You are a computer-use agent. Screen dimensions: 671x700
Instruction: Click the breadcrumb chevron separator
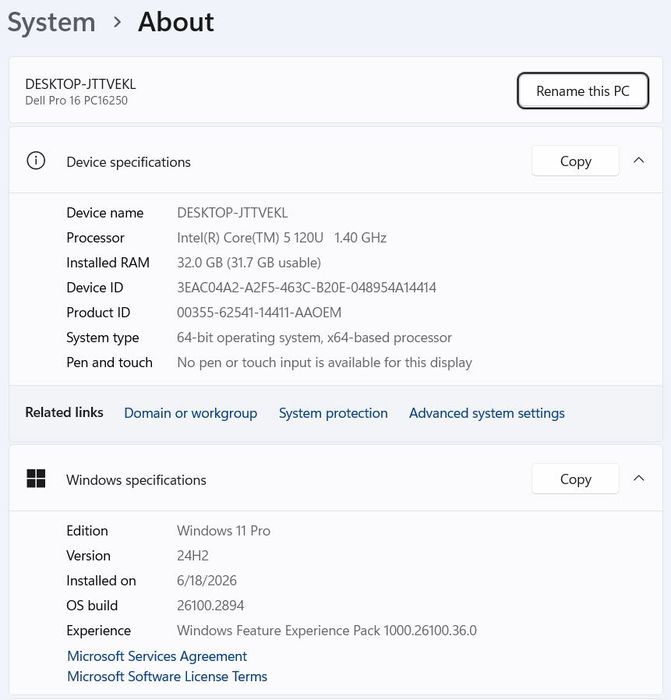click(117, 22)
